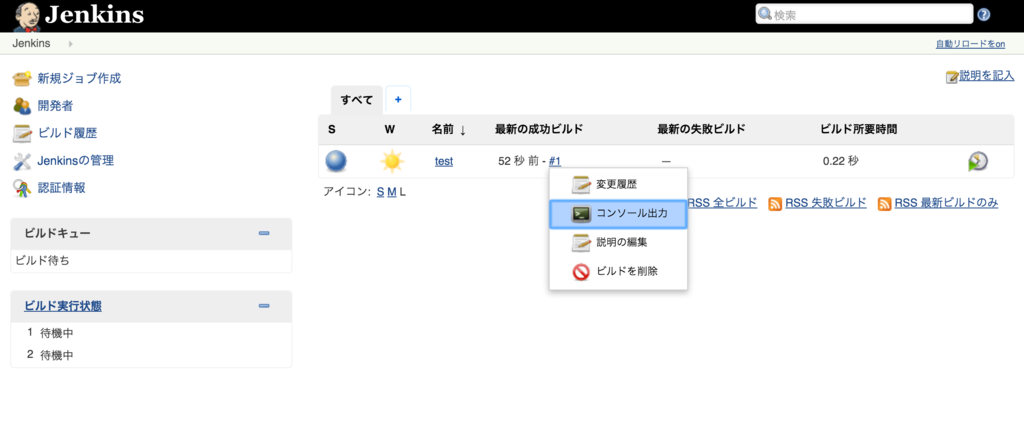Click executor 2 待機中 row
This screenshot has height=439, width=1024.
pos(152,355)
